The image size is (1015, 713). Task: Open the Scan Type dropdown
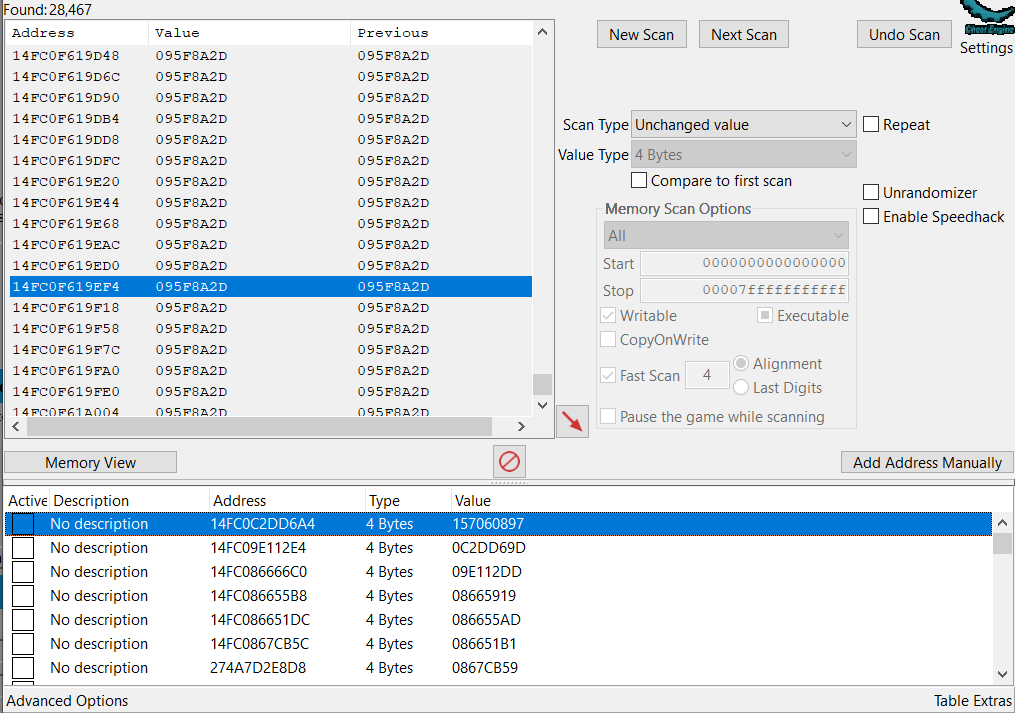pyautogui.click(x=744, y=125)
